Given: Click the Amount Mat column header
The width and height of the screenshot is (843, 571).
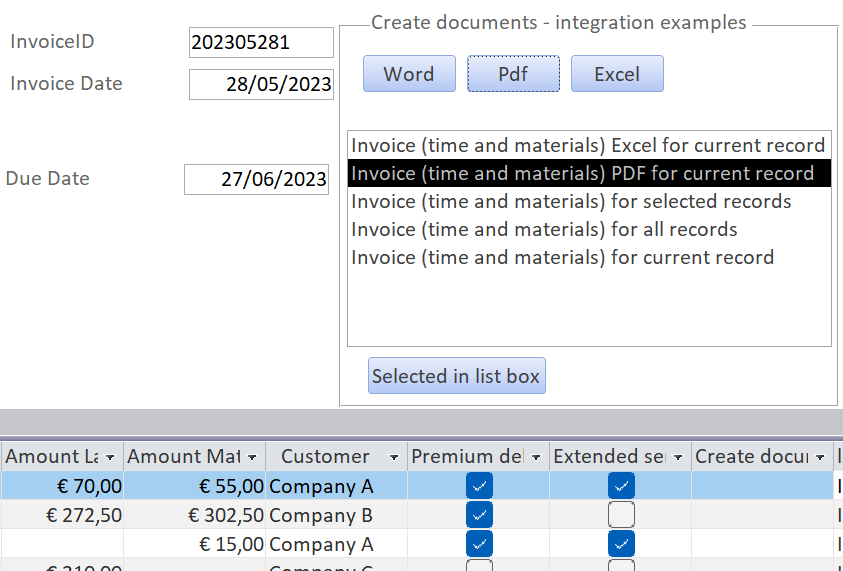Looking at the screenshot, I should pyautogui.click(x=195, y=456).
